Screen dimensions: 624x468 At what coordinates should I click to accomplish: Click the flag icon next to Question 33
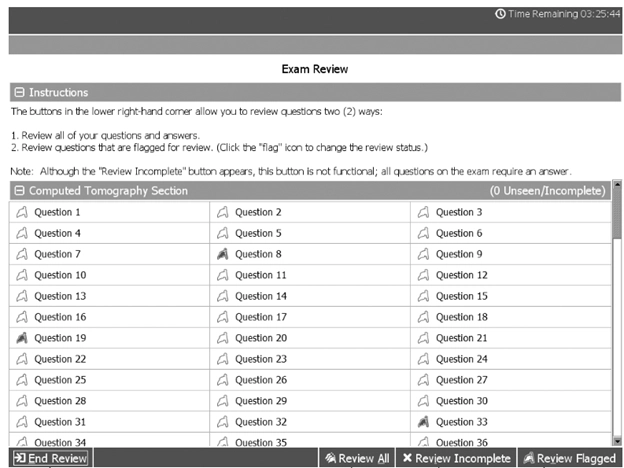pos(423,422)
